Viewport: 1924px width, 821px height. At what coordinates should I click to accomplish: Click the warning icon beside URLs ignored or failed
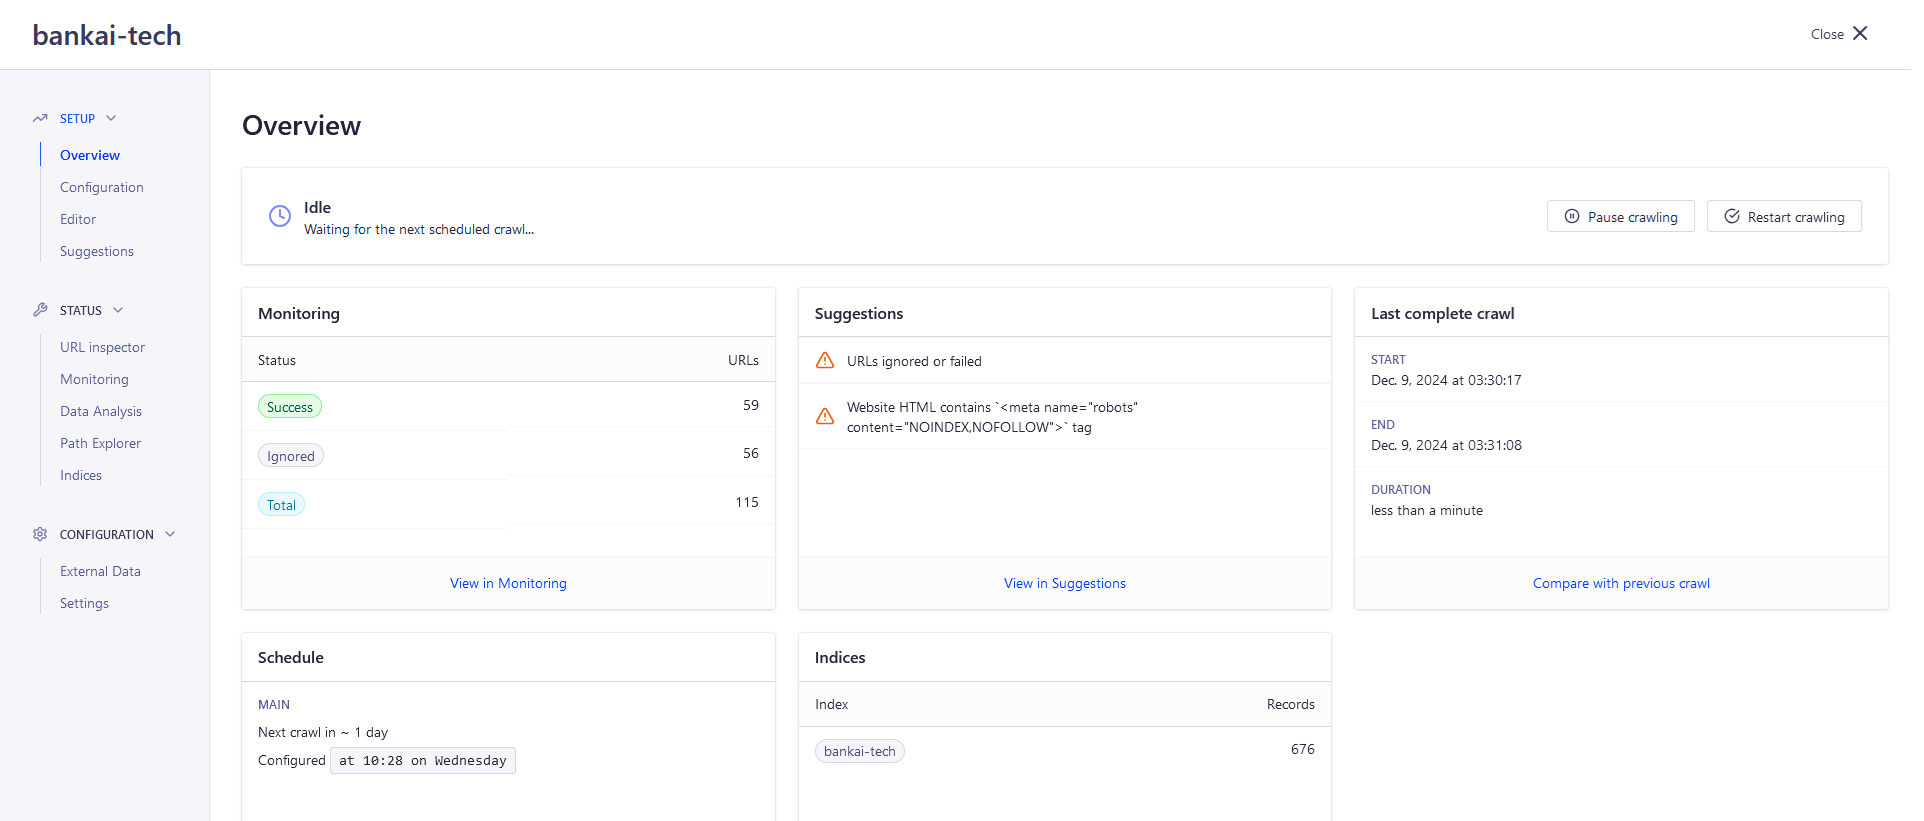[x=825, y=361]
